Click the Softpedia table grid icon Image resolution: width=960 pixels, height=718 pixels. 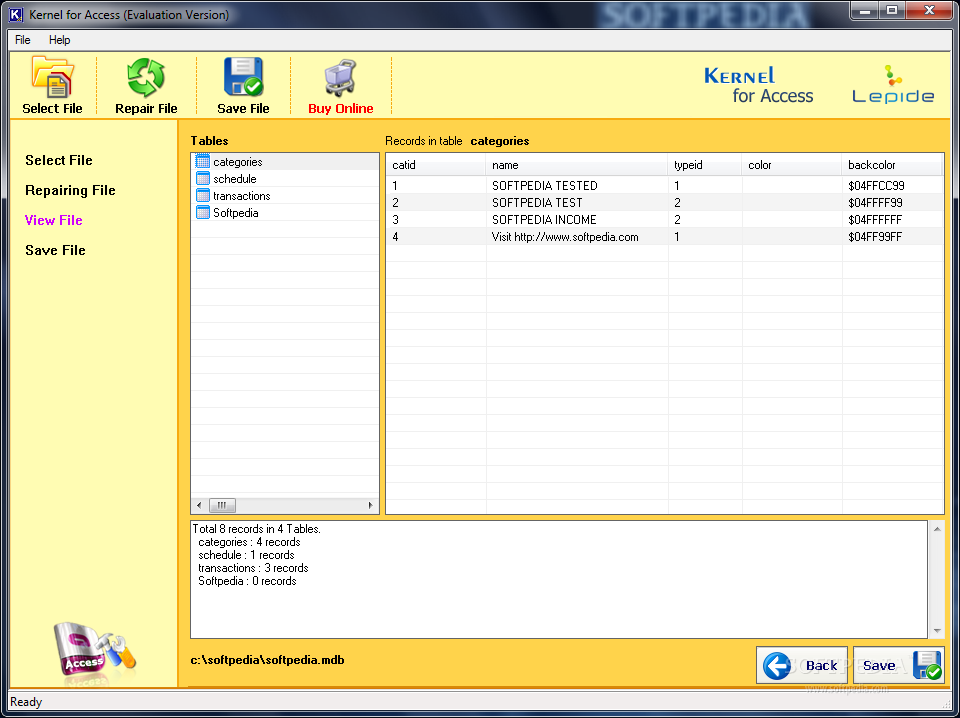(x=203, y=213)
